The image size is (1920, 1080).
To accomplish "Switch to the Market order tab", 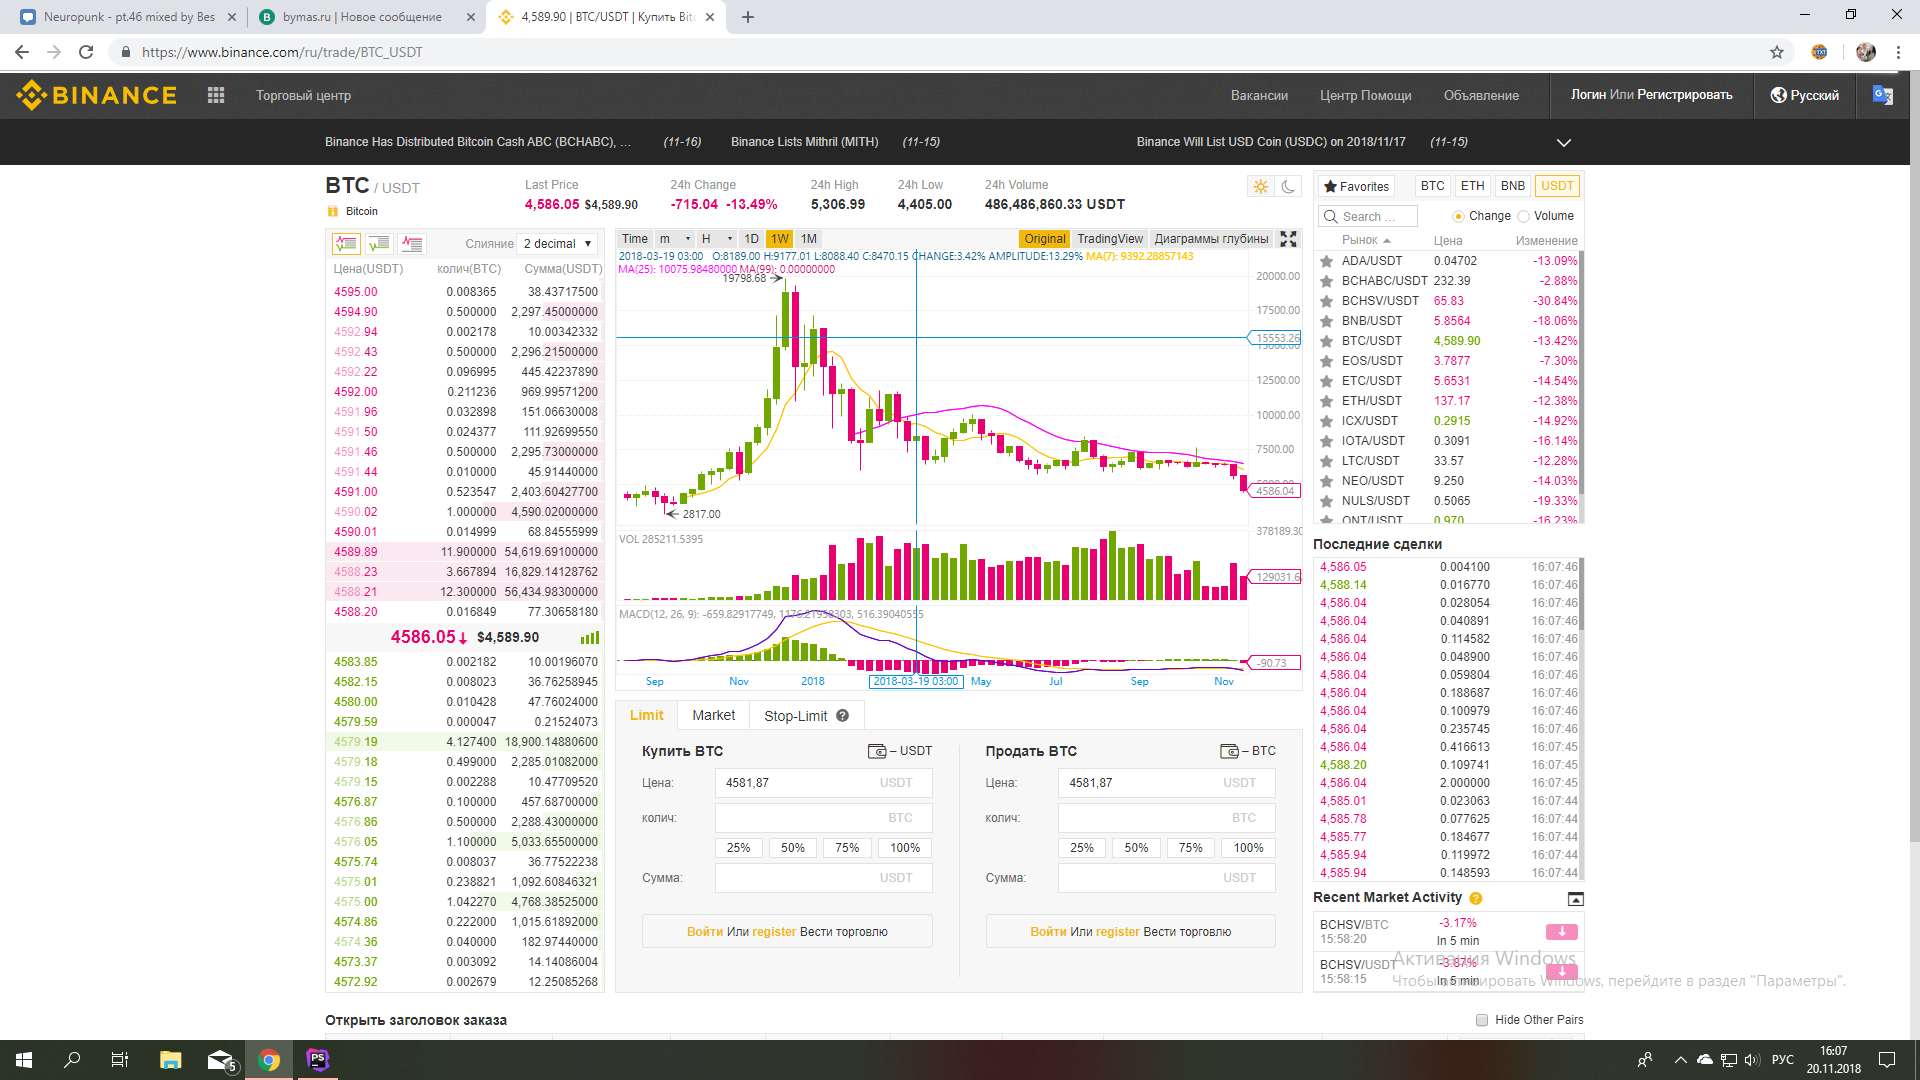I will tap(713, 716).
